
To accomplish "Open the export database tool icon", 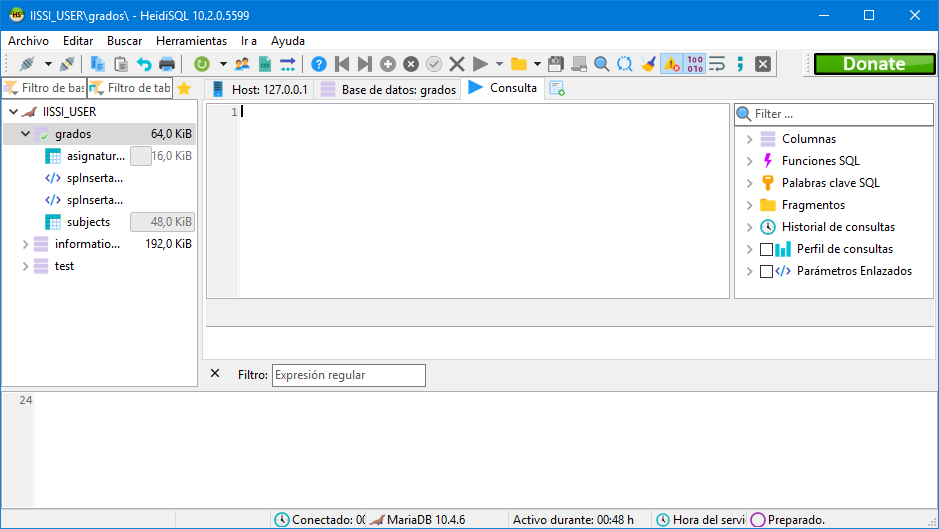I will pyautogui.click(x=287, y=64).
